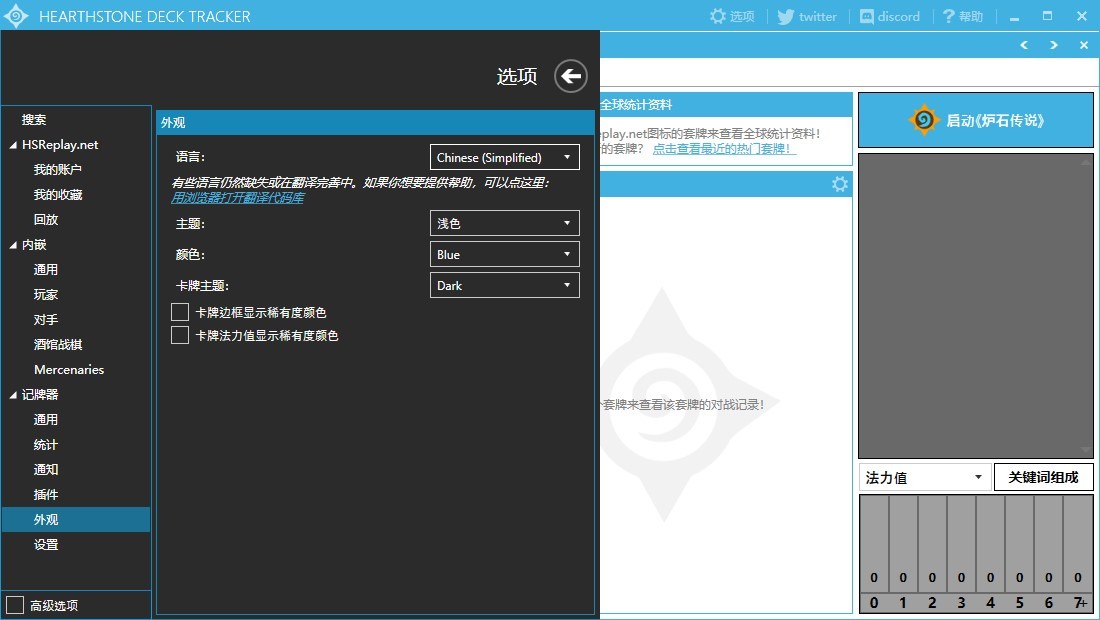Toggle the 高级选项 checkbox

tap(15, 604)
